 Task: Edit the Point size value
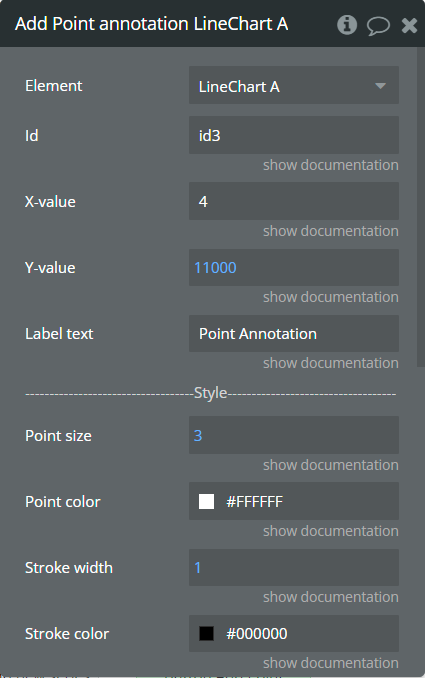pyautogui.click(x=294, y=435)
